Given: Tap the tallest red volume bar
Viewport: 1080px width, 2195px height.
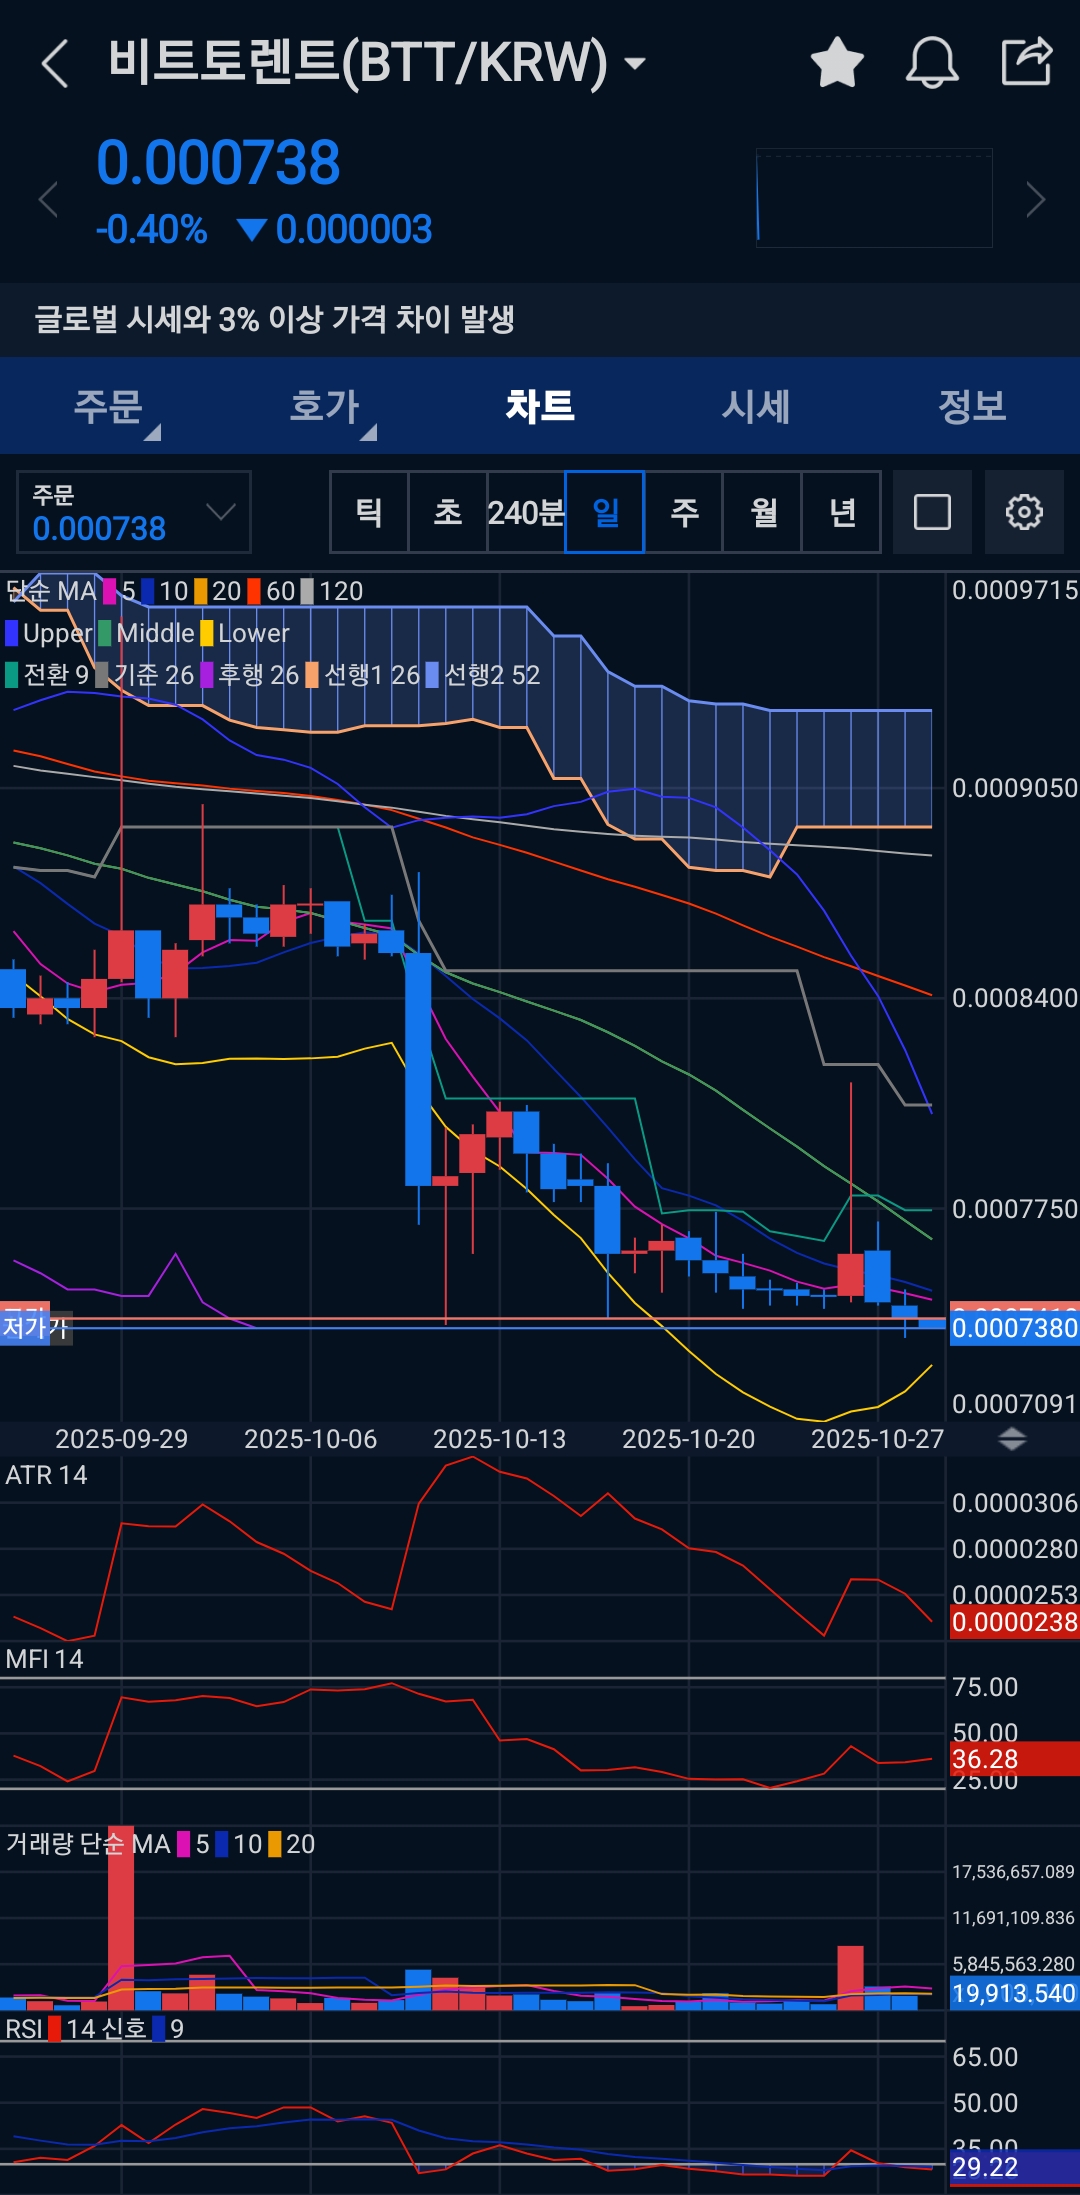Looking at the screenshot, I should tap(121, 1916).
